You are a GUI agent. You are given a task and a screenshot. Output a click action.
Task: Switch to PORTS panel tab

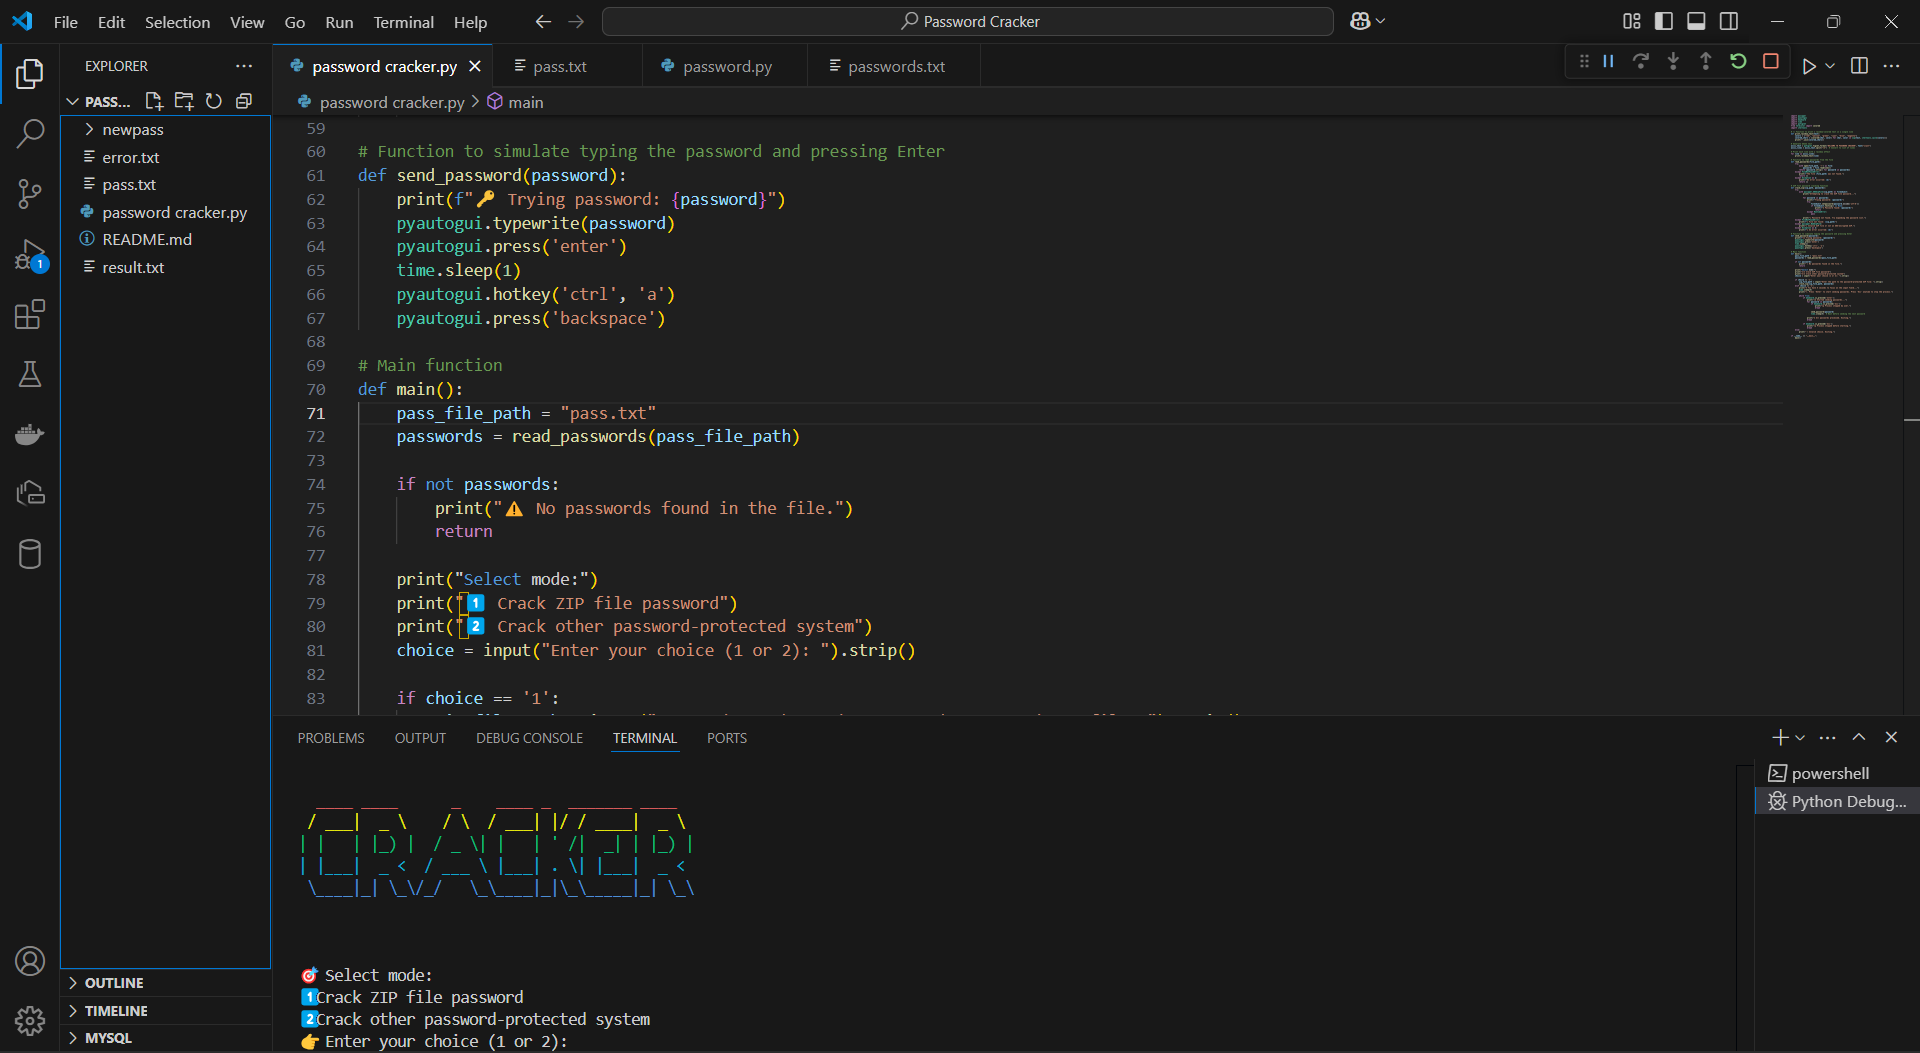(x=727, y=738)
